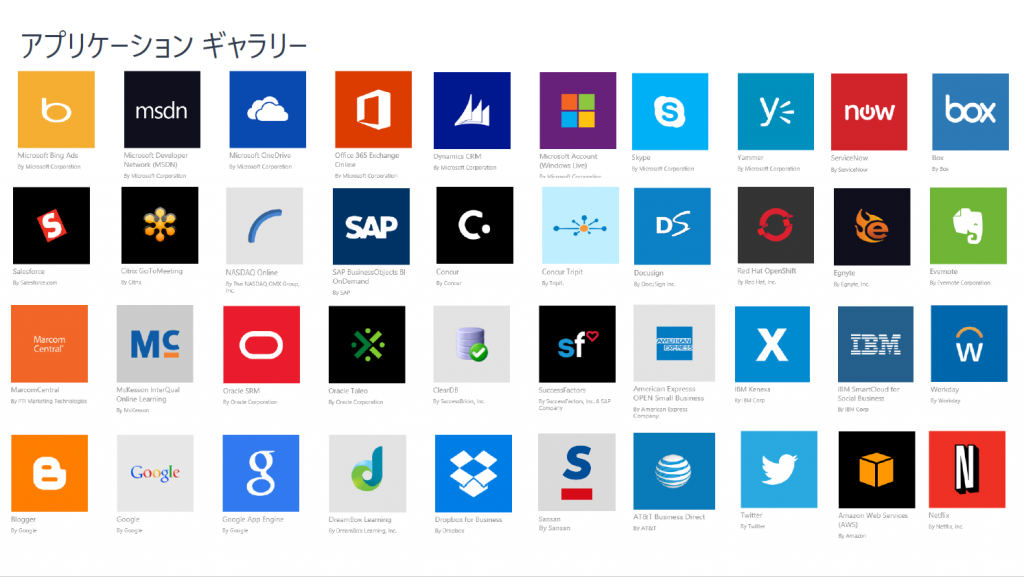Open the AT&T Business Direct globe icon

pos(674,471)
